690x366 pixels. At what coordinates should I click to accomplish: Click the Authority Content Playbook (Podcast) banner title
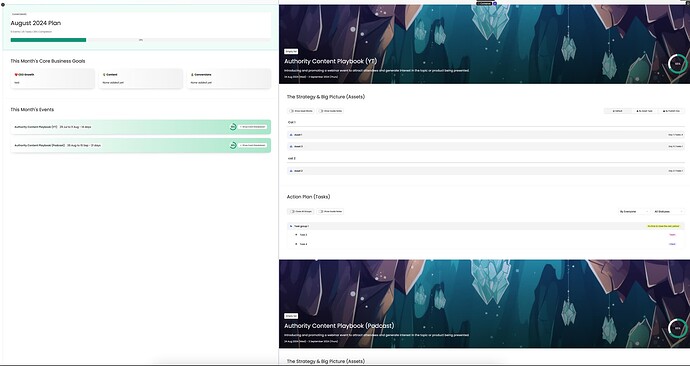[339, 326]
